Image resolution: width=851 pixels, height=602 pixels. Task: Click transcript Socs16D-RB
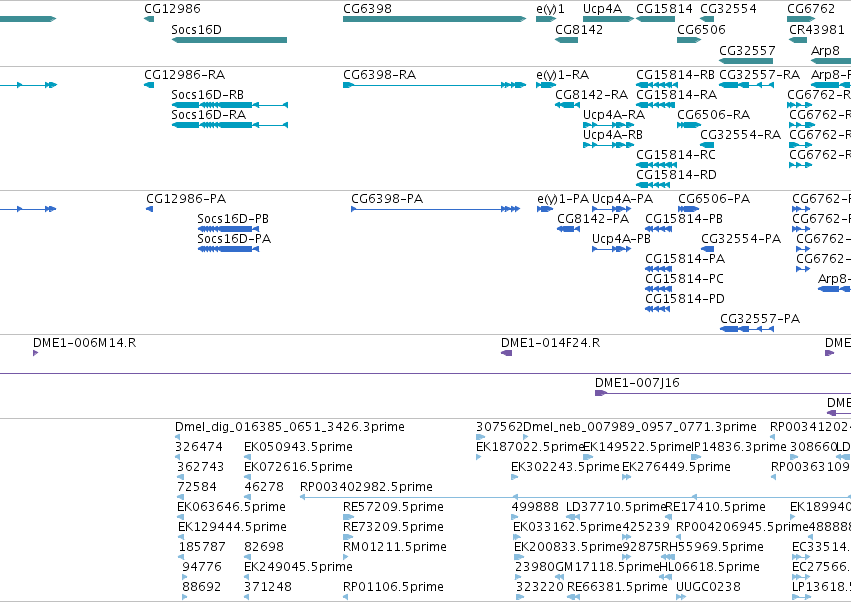[230, 105]
